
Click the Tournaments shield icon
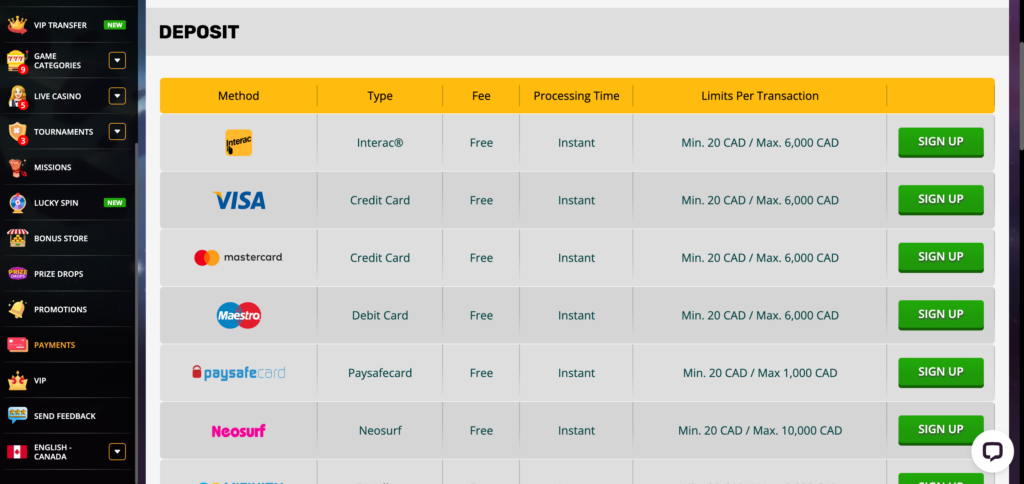[x=17, y=132]
